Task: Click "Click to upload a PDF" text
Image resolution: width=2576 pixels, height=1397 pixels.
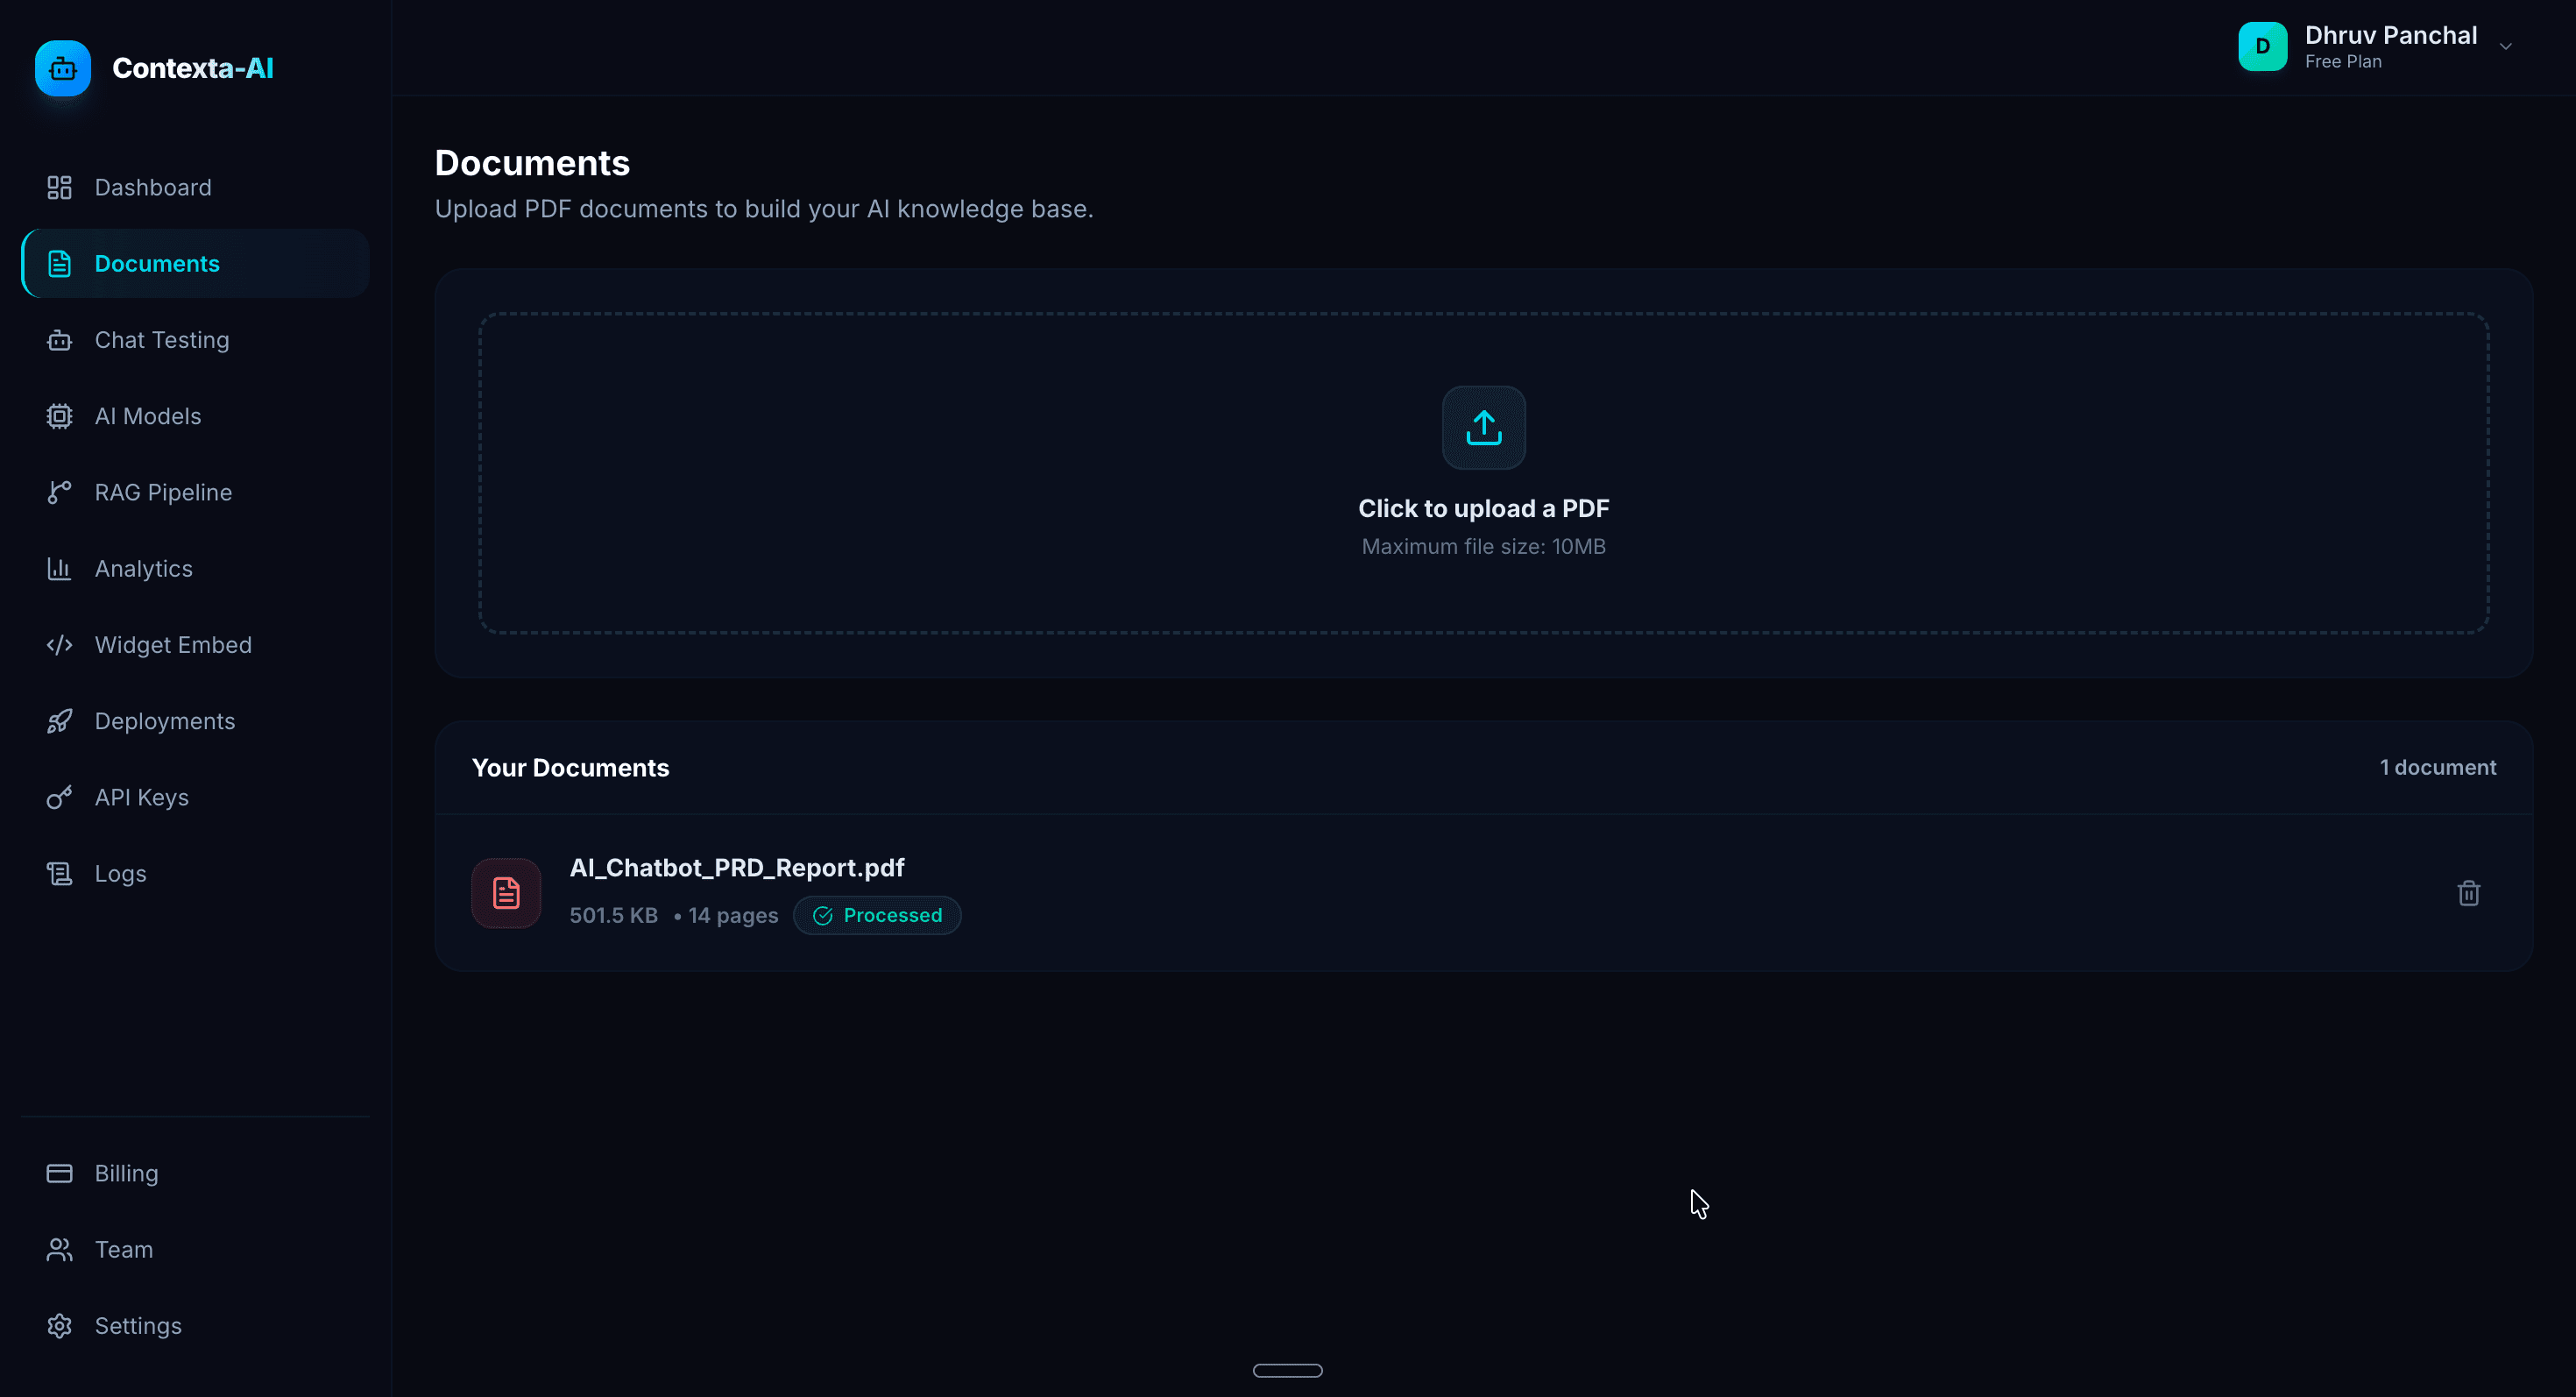Action: coord(1484,509)
